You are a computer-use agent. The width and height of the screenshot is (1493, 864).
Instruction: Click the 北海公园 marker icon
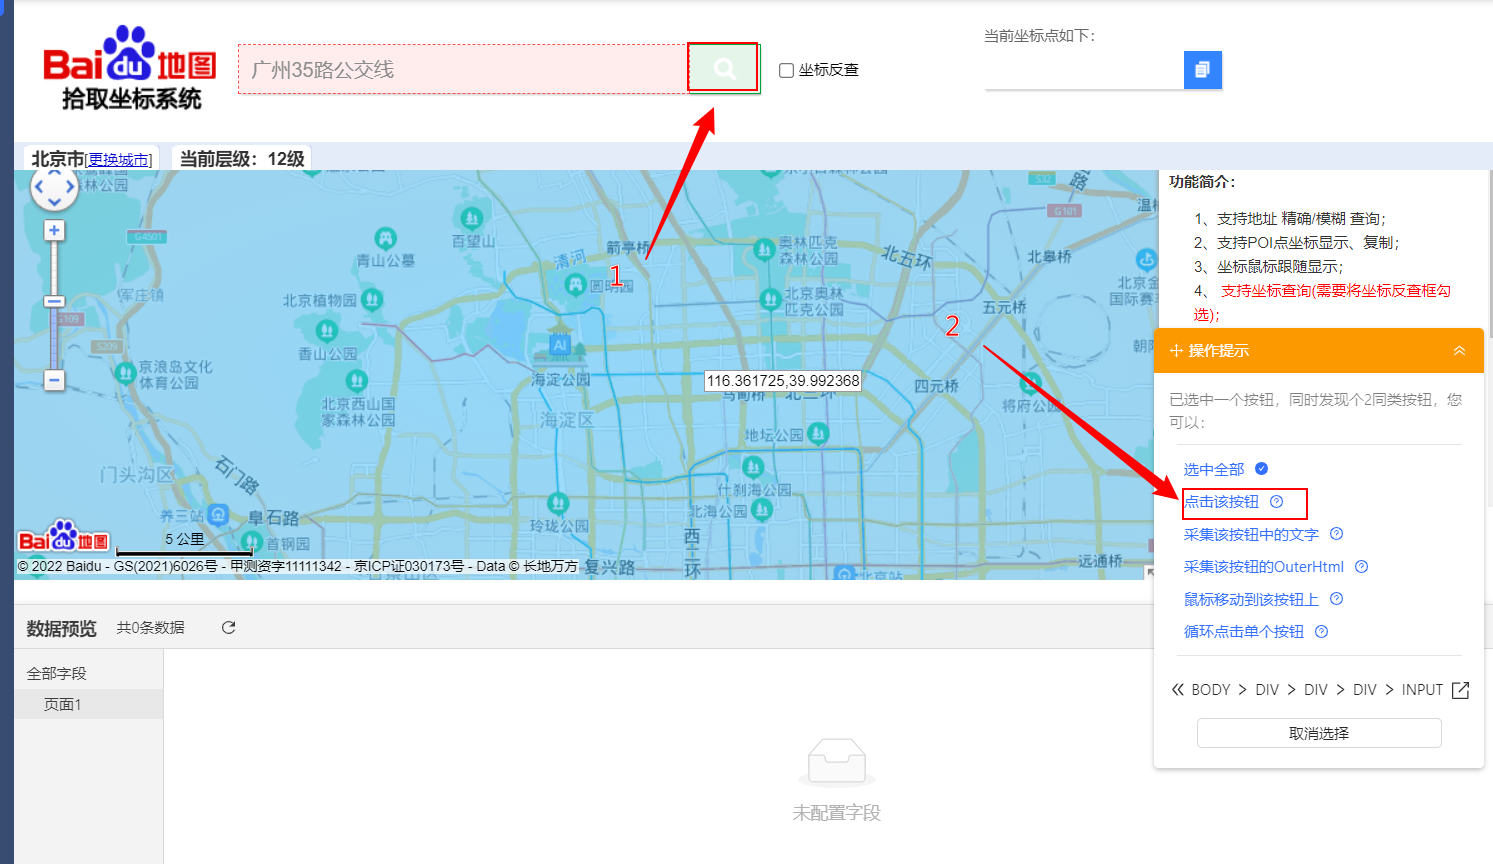tap(761, 510)
